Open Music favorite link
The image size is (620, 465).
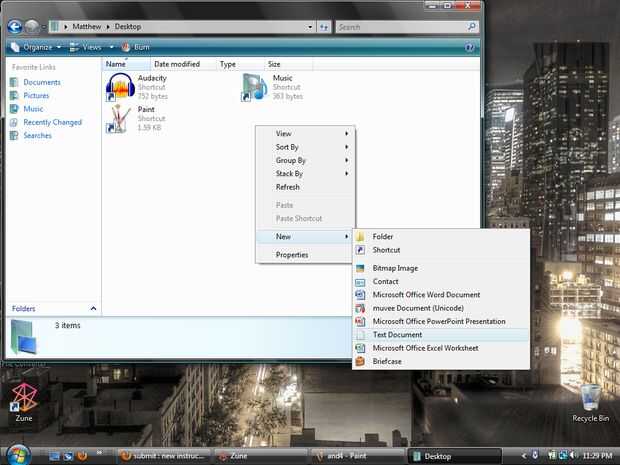(x=33, y=109)
